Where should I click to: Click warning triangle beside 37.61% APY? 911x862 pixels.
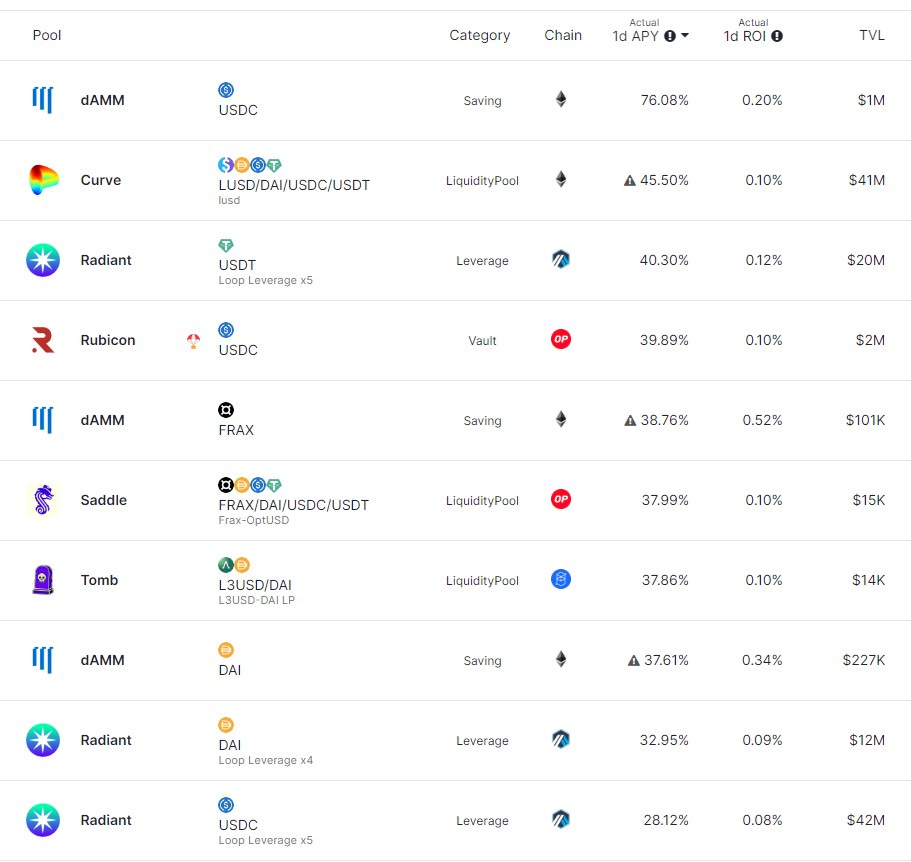(x=634, y=660)
